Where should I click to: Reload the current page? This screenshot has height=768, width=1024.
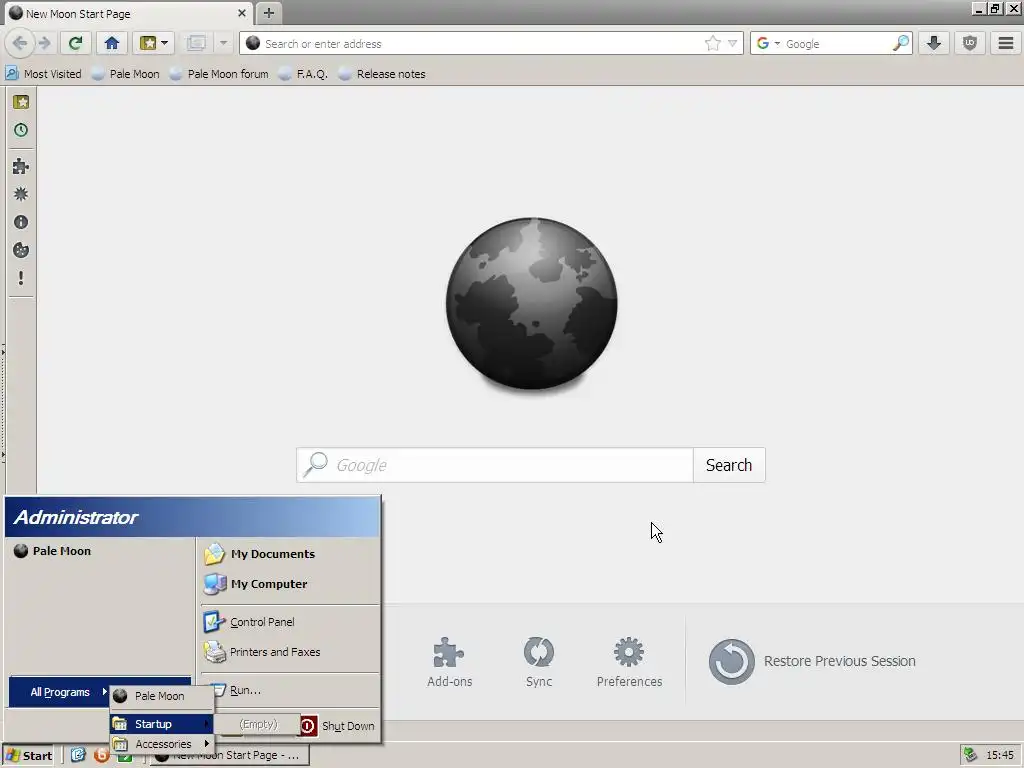(75, 44)
